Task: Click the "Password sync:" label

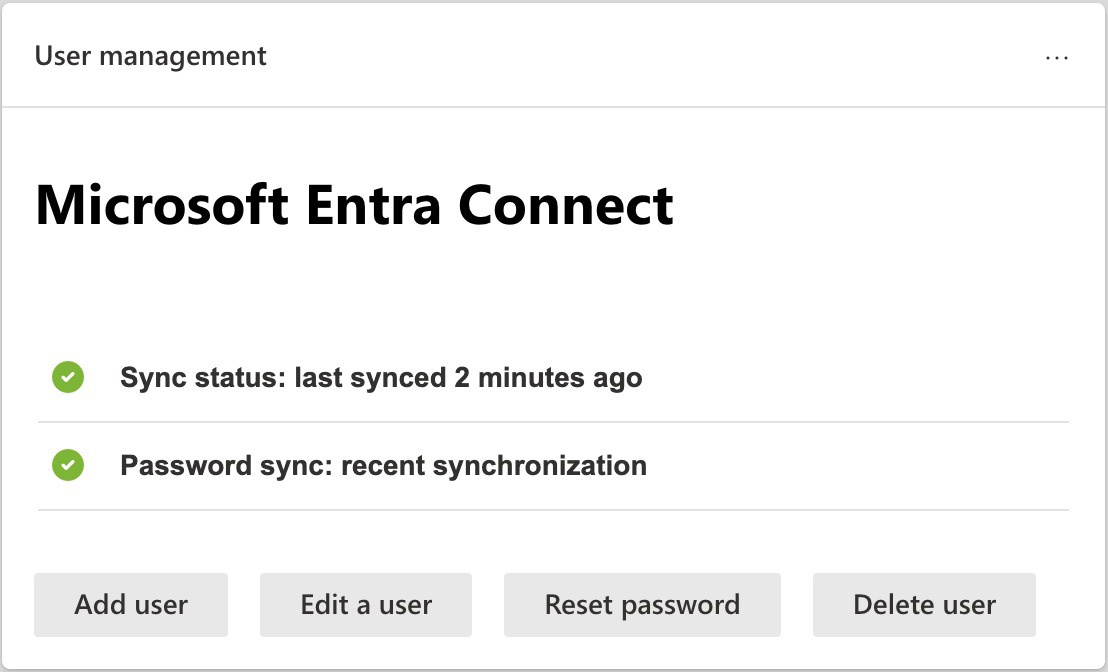Action: tap(226, 465)
